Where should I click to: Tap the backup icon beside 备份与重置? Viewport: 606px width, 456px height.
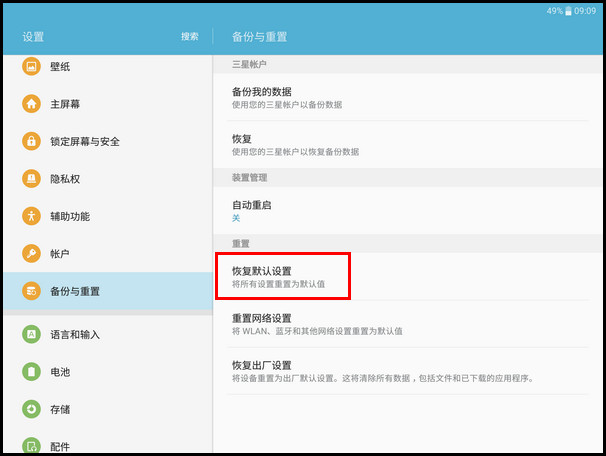point(31,291)
